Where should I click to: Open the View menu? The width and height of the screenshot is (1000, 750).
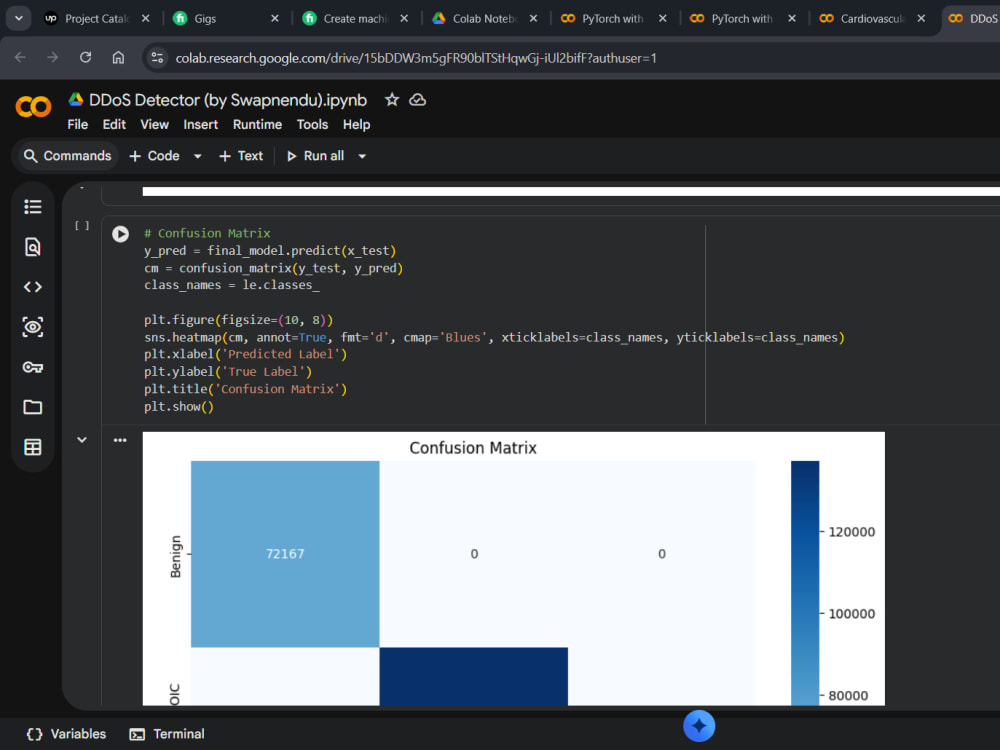[154, 124]
